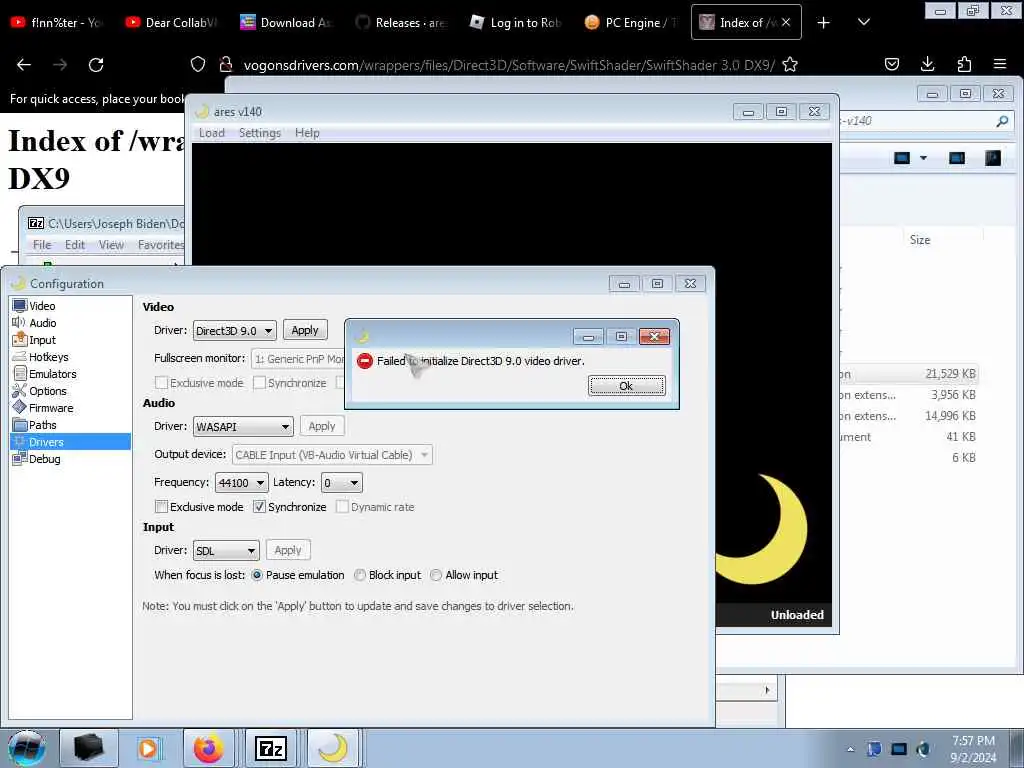Toggle Audio Exclusive mode checkbox
This screenshot has width=1024, height=768.
(x=161, y=507)
